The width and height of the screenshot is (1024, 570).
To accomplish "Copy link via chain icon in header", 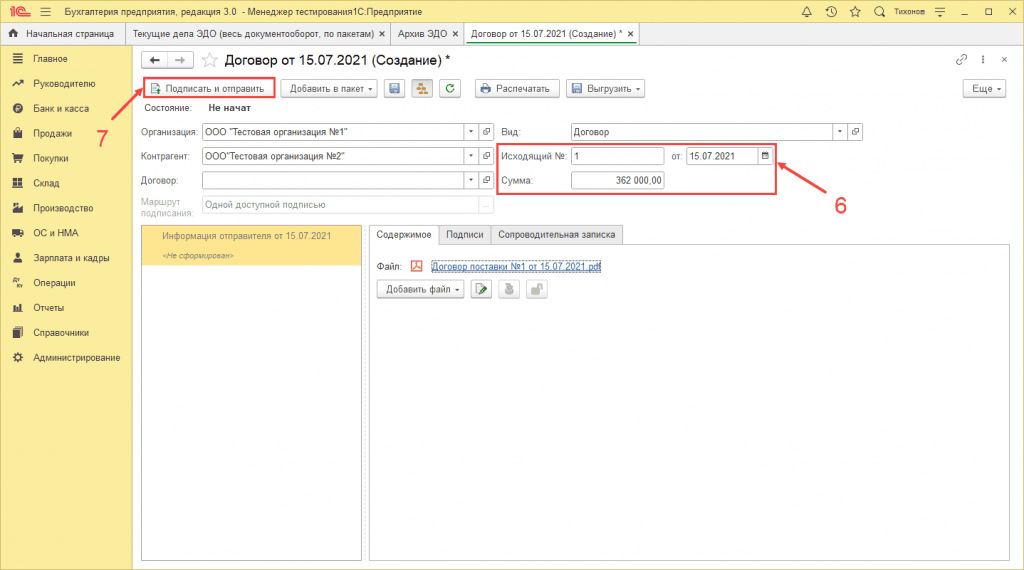I will [962, 60].
